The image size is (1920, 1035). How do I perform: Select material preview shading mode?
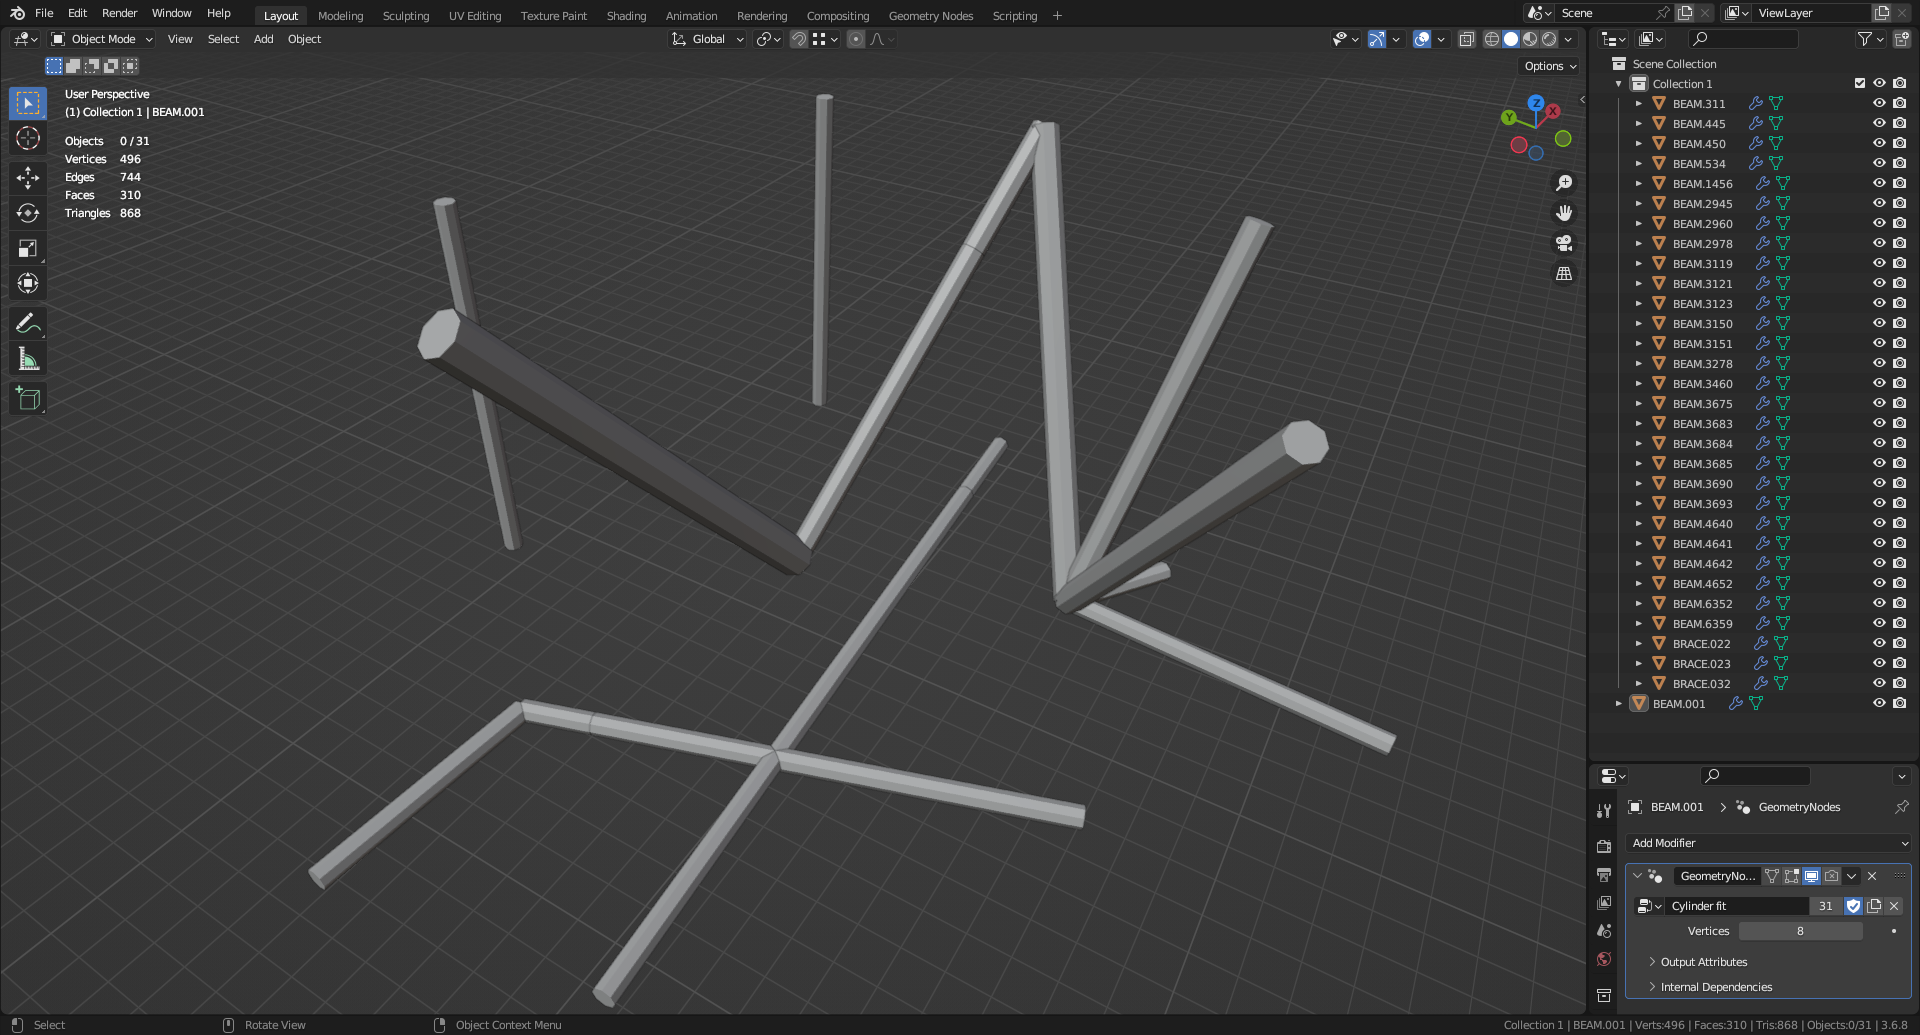click(1530, 39)
